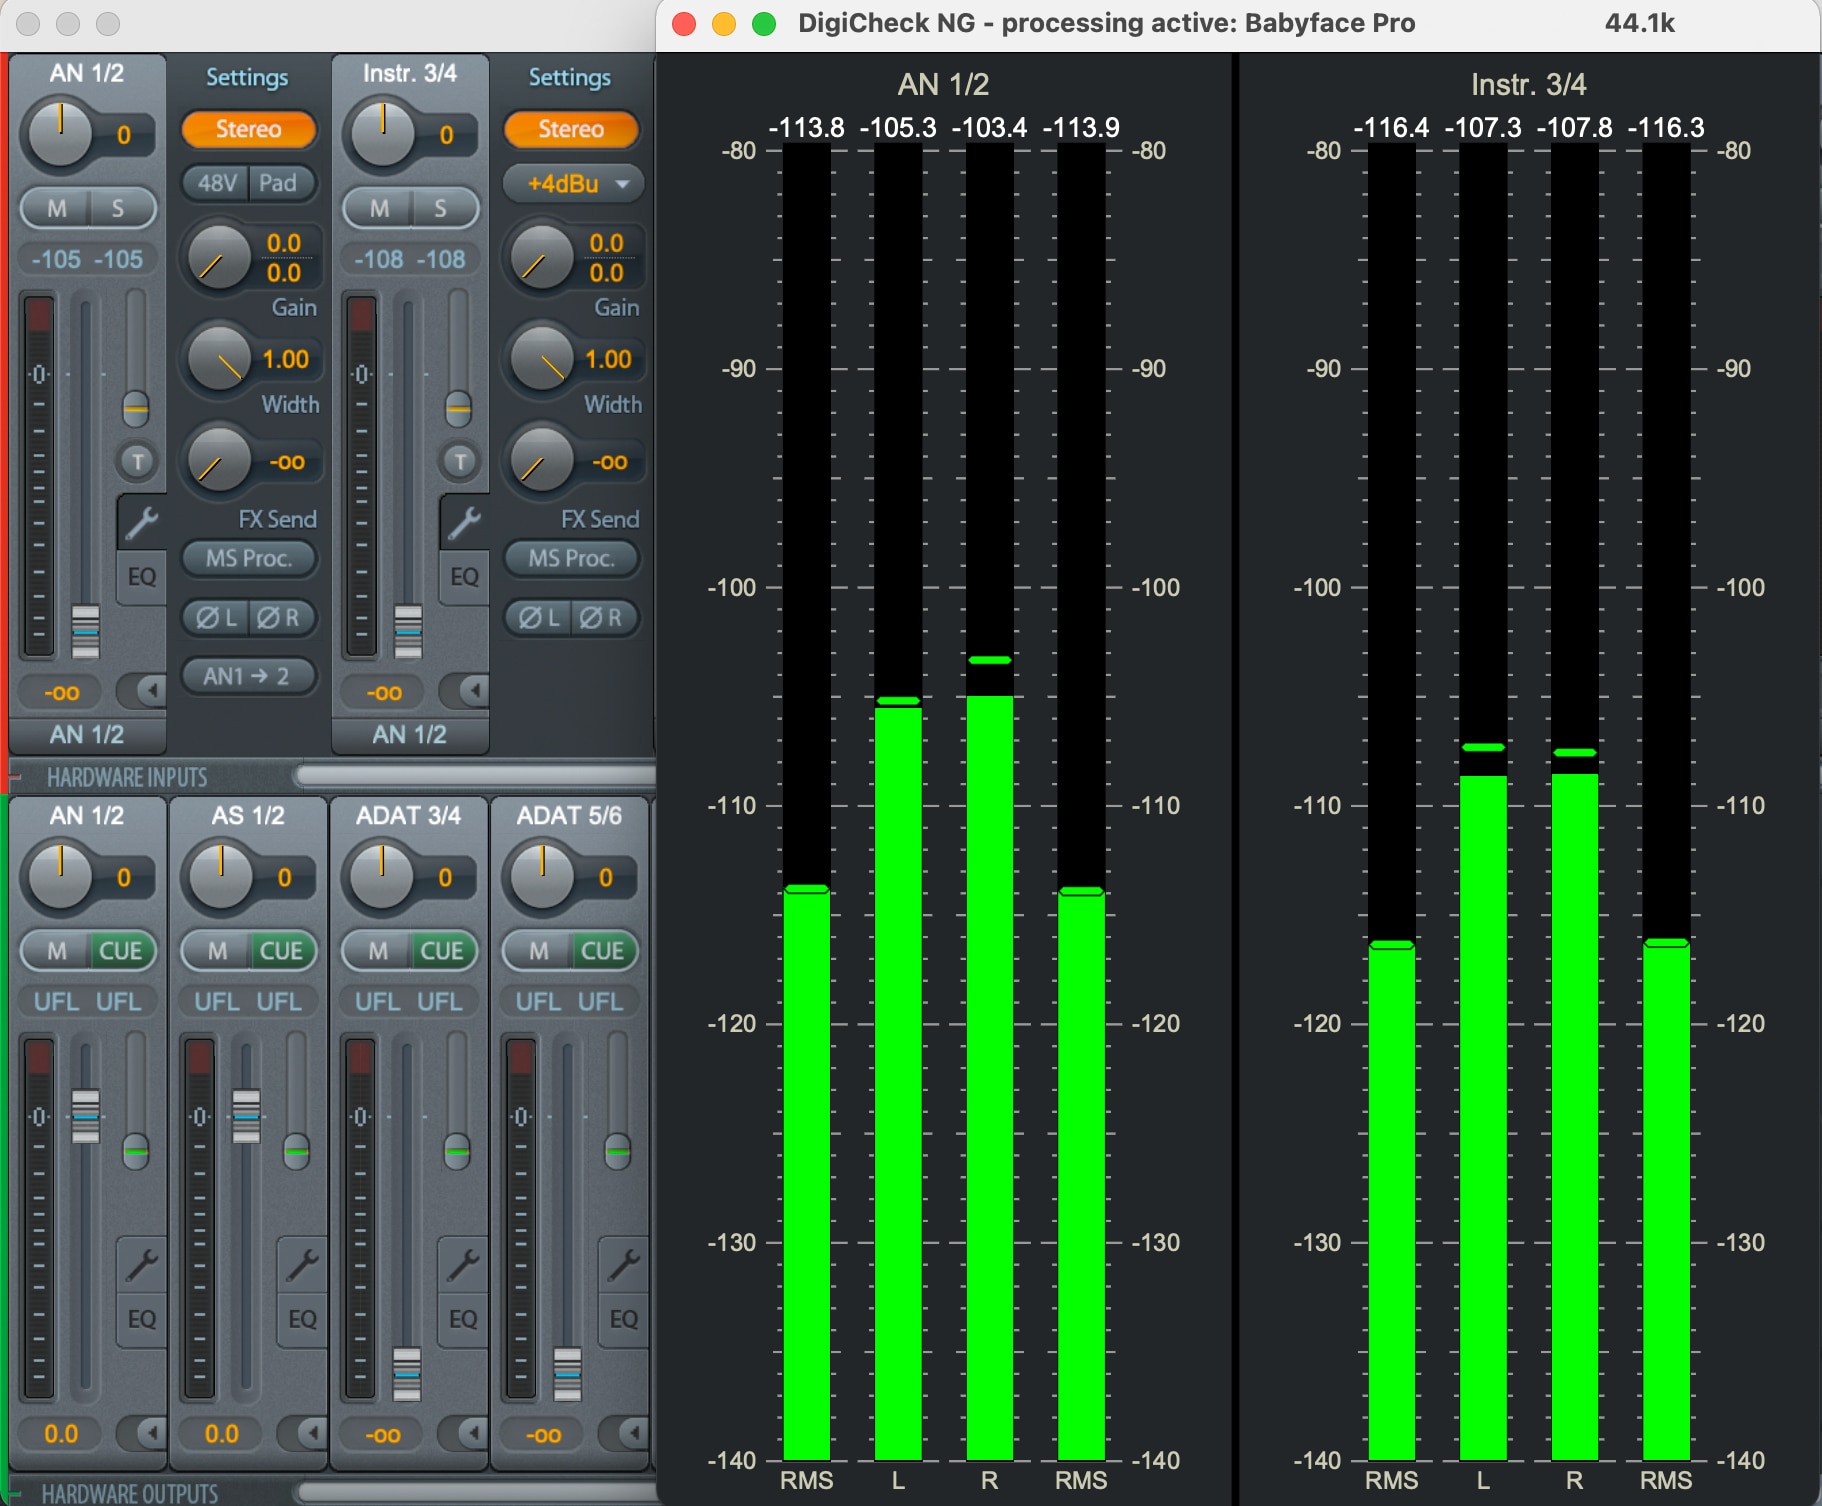This screenshot has height=1506, width=1822.
Task: Toggle CUE on AS 1/2 output
Action: [281, 951]
